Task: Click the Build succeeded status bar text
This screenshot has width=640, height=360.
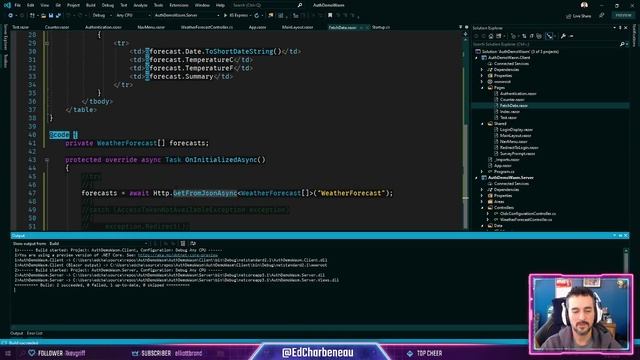Action: [24, 343]
